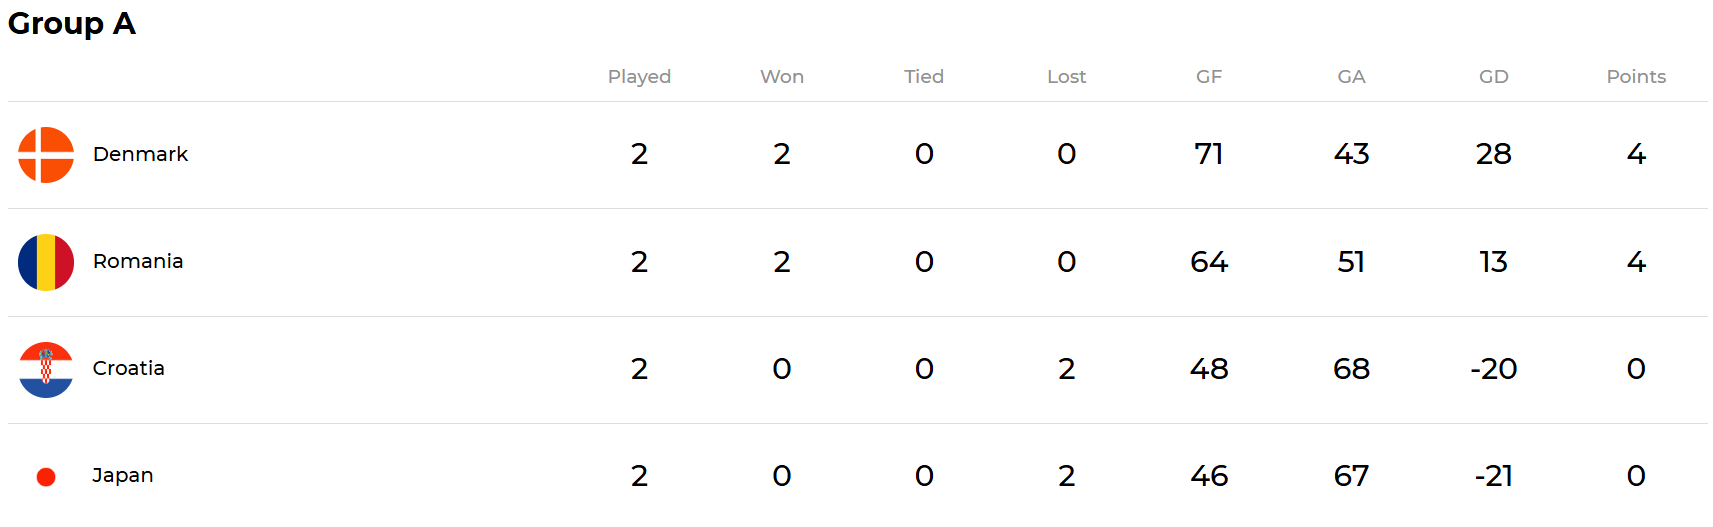The height and width of the screenshot is (527, 1713).
Task: Click the Romania flag icon
Action: point(46,262)
